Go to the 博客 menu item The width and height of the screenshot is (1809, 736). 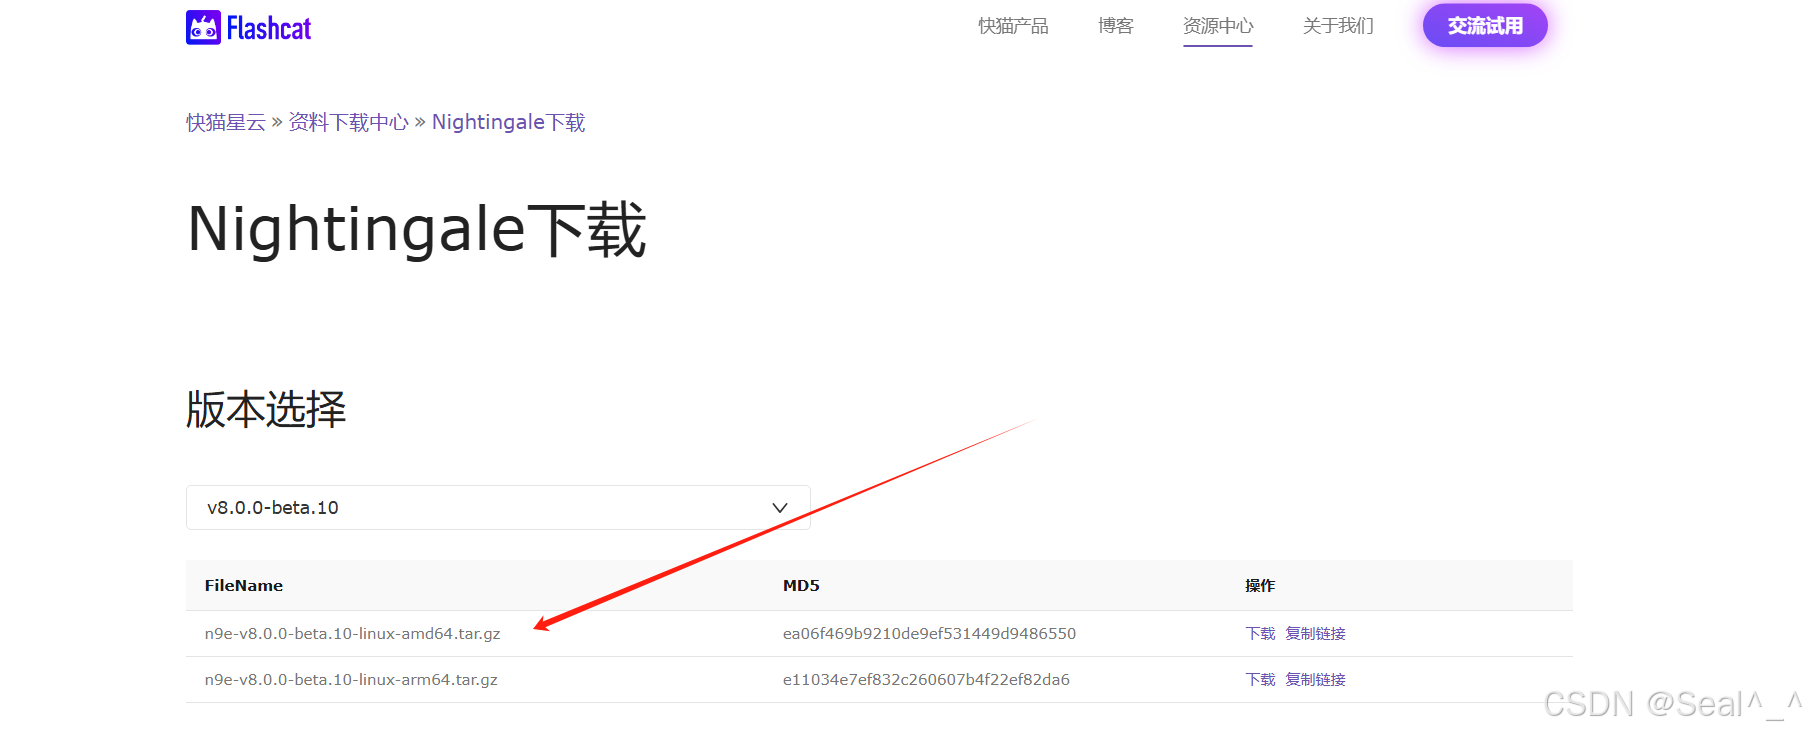point(1116,26)
